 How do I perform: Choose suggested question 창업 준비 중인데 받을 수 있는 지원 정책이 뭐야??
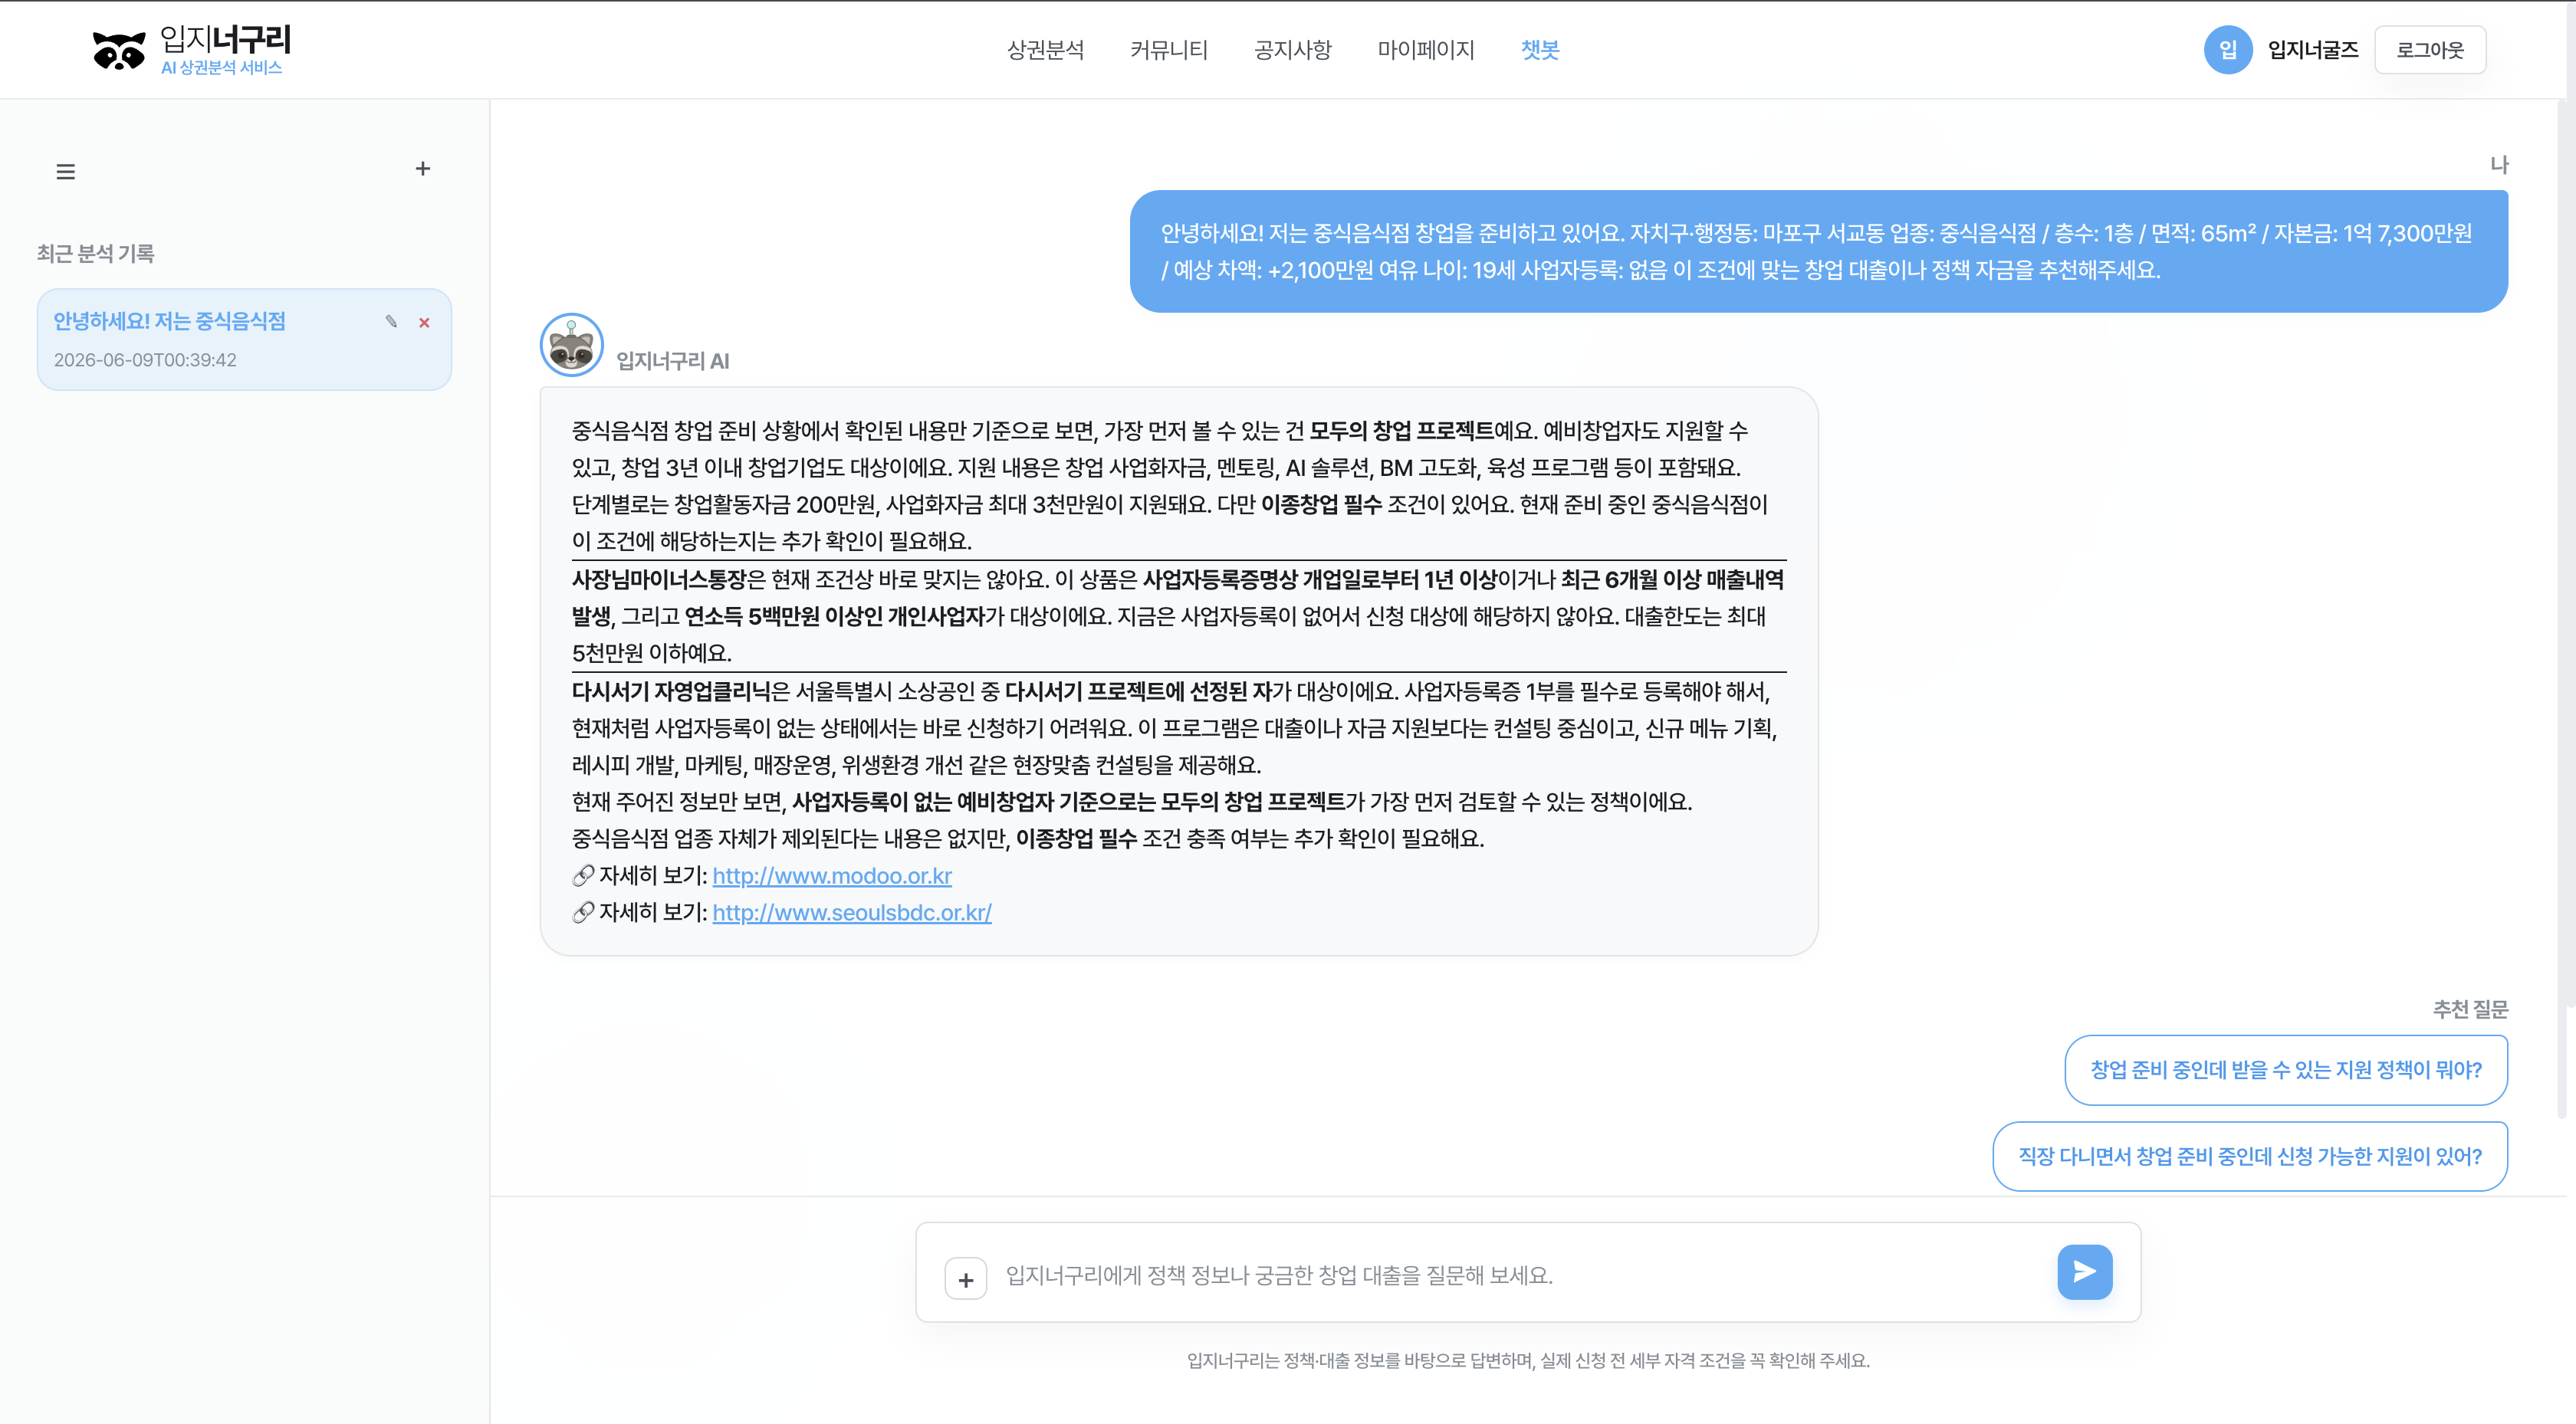click(x=2286, y=1070)
